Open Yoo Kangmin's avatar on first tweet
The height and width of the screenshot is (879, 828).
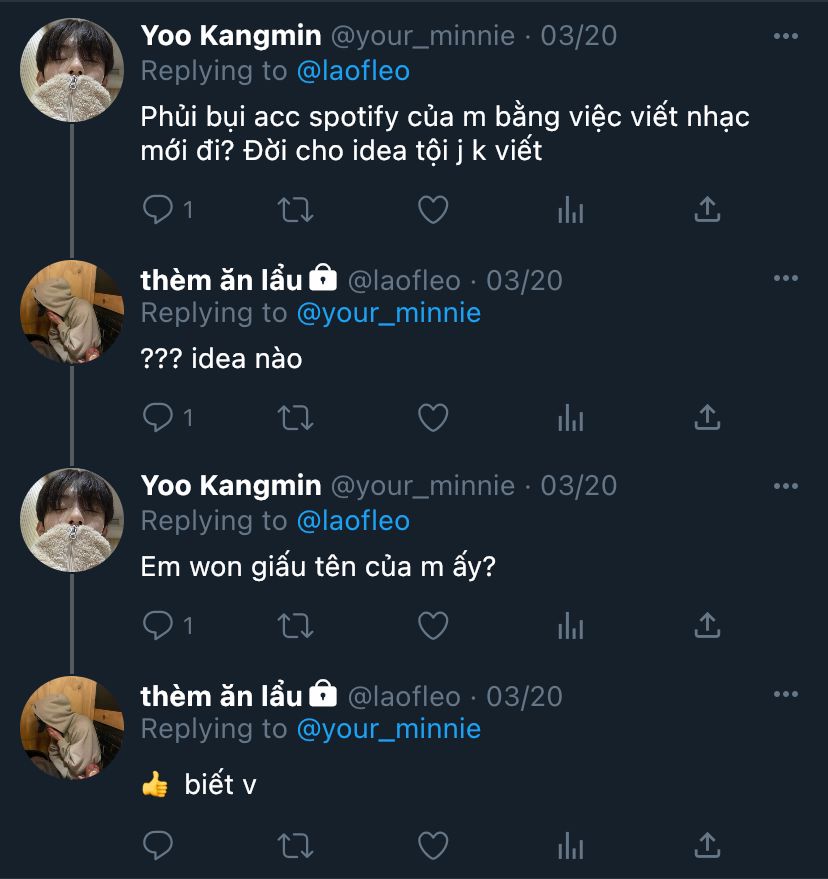coord(72,70)
